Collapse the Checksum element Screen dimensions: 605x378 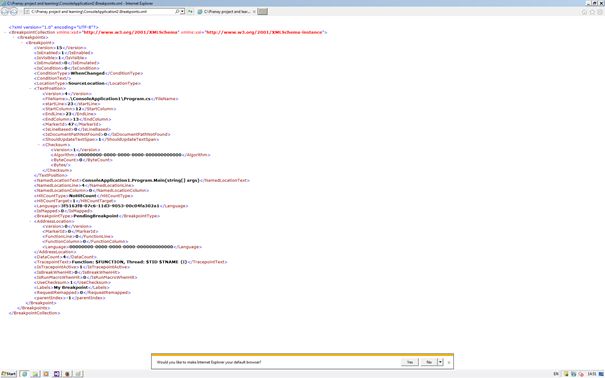point(39,145)
